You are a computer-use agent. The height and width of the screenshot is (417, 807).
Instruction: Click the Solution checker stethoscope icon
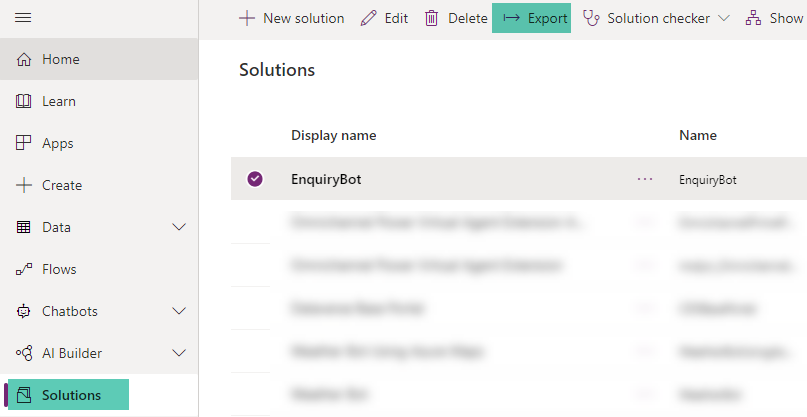coord(591,19)
